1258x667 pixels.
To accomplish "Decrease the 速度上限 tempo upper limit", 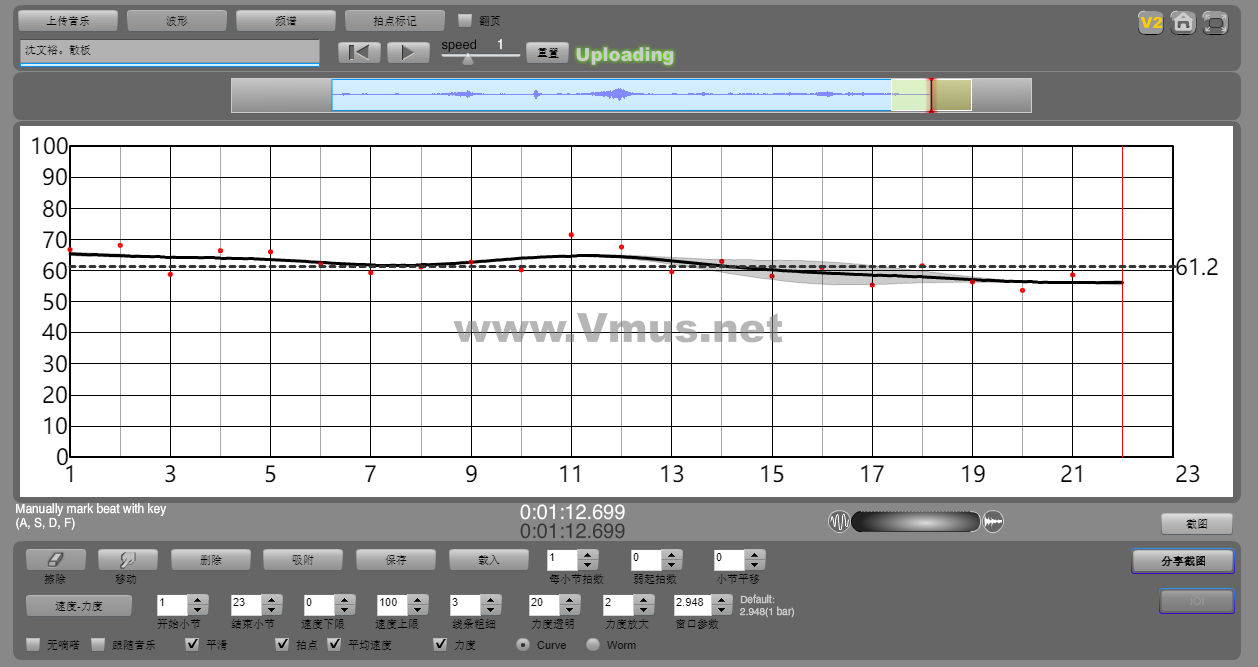I will pos(417,610).
